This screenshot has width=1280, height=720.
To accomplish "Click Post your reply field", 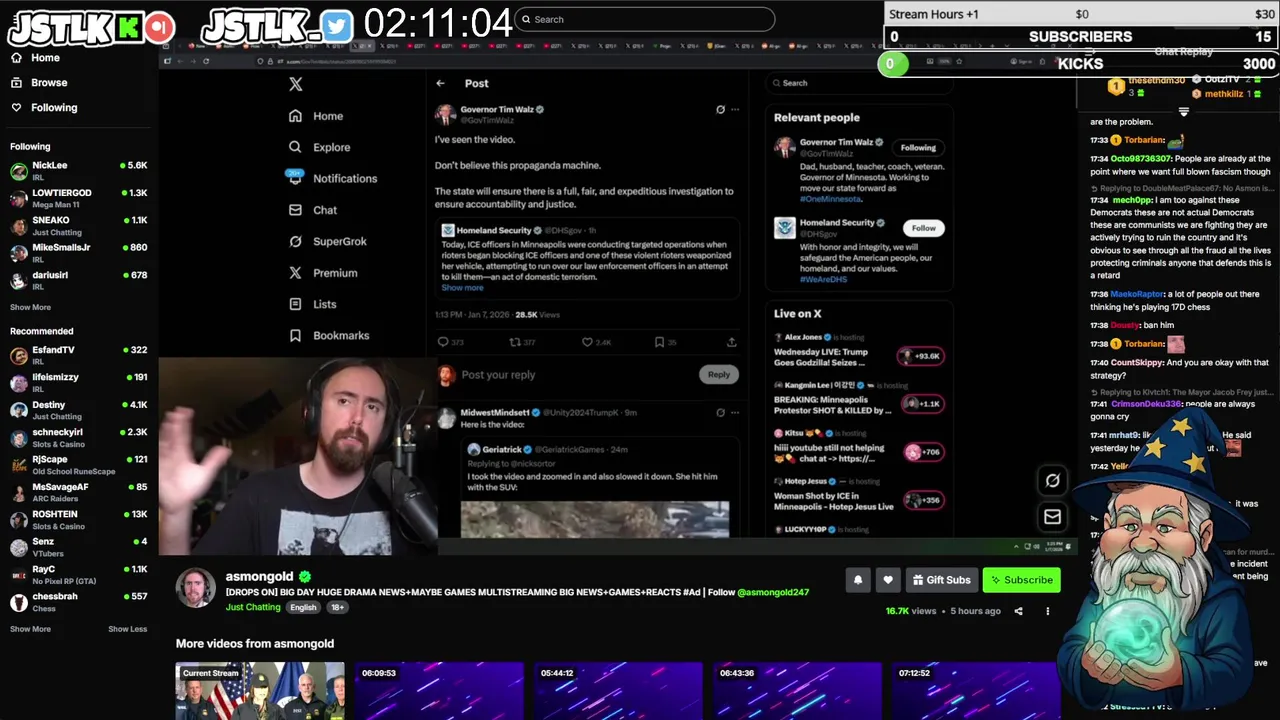I will (x=498, y=375).
